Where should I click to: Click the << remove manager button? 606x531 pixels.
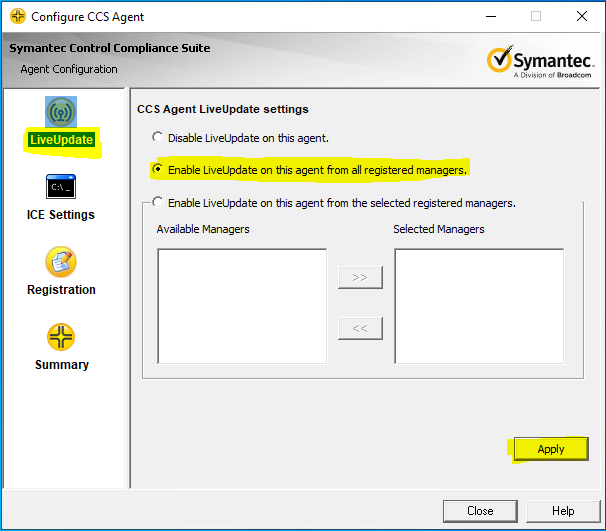[360, 328]
